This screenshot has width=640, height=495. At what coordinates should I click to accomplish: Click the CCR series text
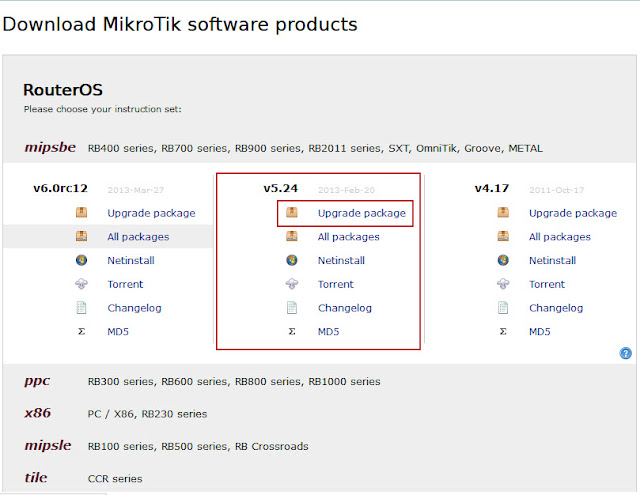pyautogui.click(x=115, y=479)
